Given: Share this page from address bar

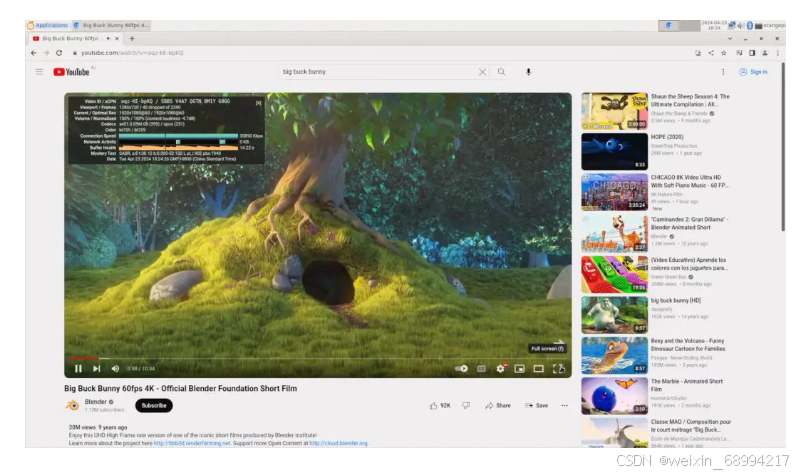Looking at the screenshot, I should (x=711, y=53).
